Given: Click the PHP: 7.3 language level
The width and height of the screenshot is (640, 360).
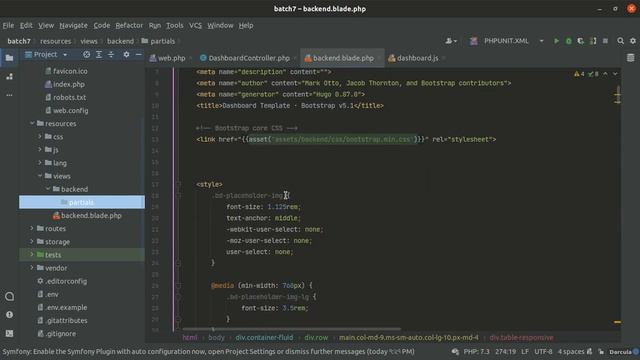Looking at the screenshot, I should pyautogui.click(x=476, y=351).
